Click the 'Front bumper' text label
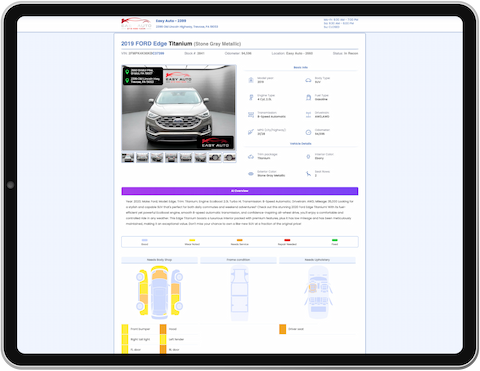 click(140, 329)
